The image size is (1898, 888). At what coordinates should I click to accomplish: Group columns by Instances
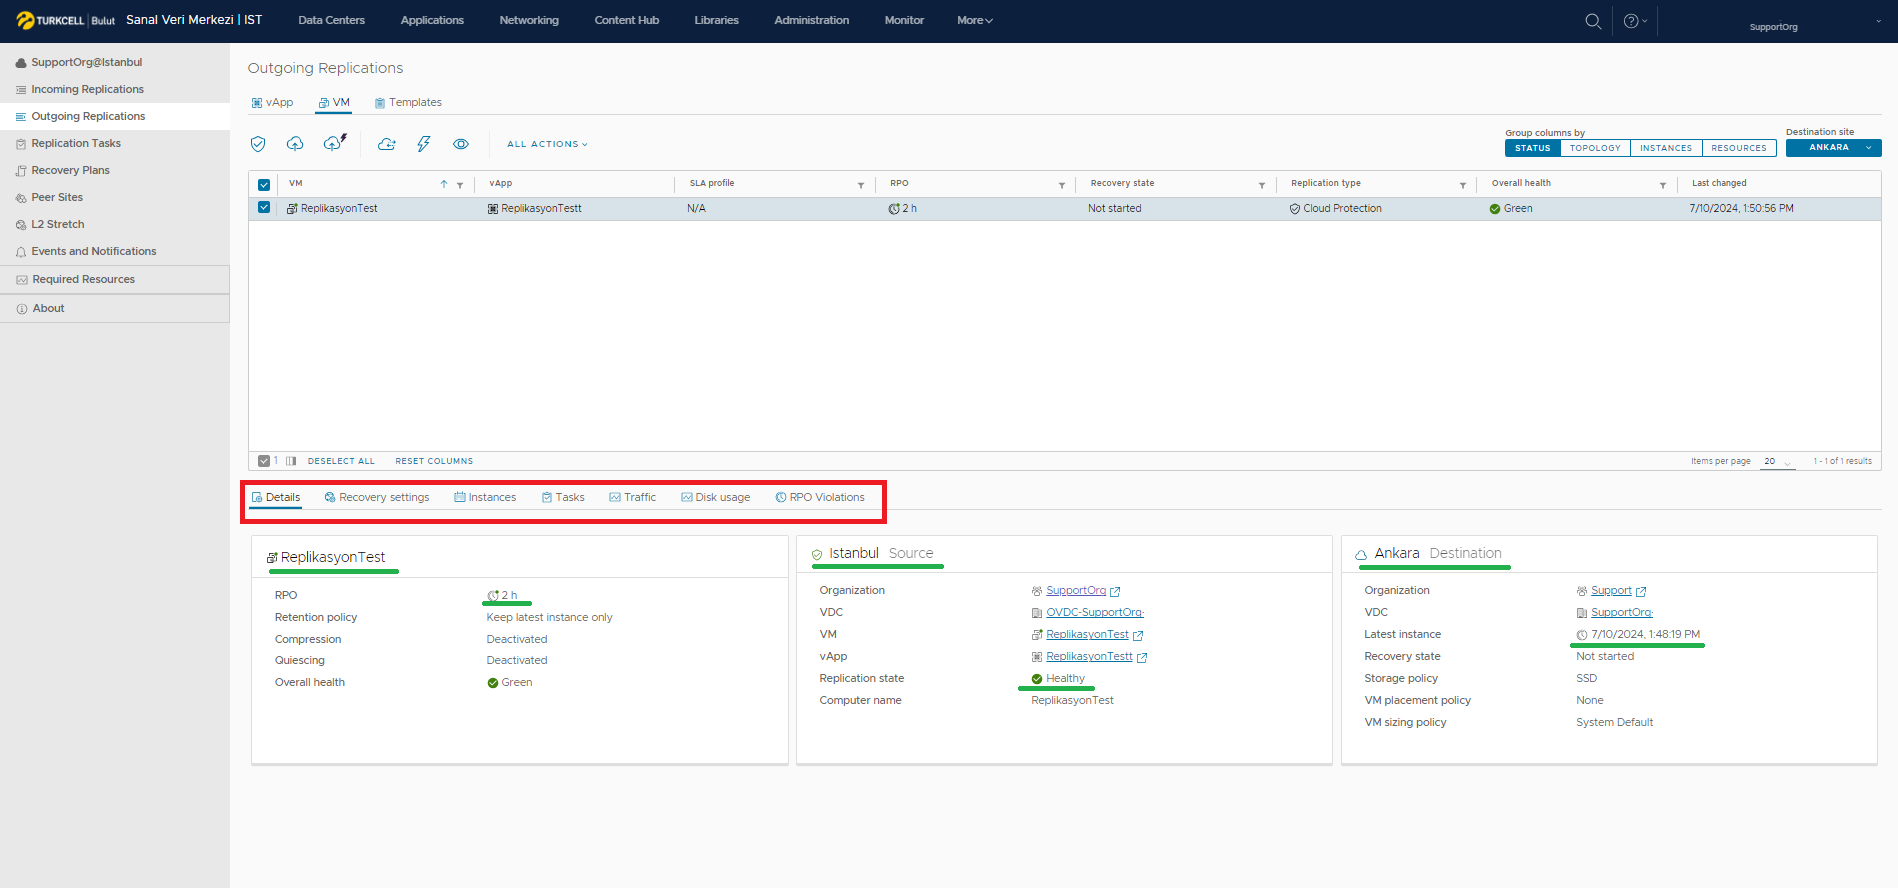coord(1666,148)
